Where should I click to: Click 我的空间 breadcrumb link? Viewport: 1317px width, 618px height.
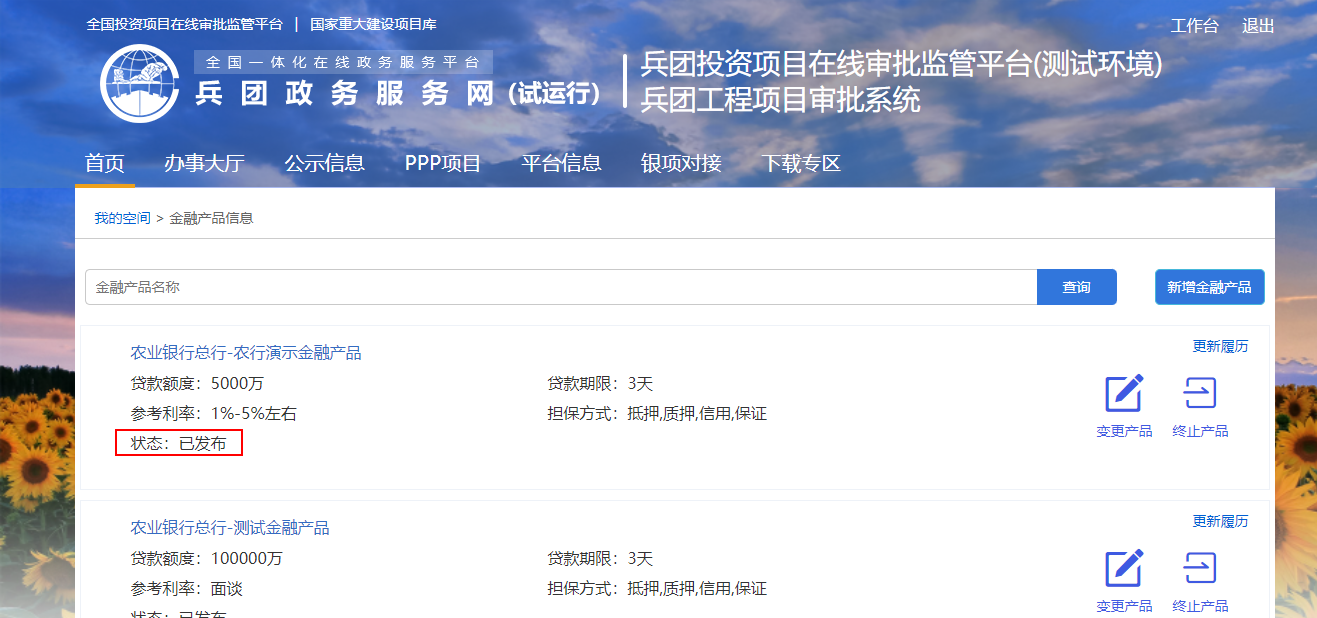click(x=122, y=218)
